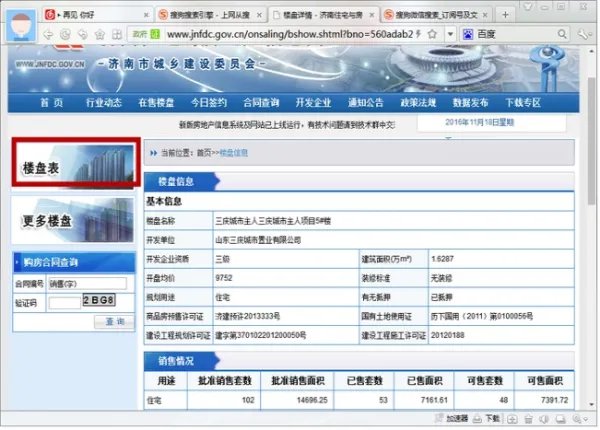Click the 百度 search box
This screenshot has height=430, width=600.
(x=515, y=34)
